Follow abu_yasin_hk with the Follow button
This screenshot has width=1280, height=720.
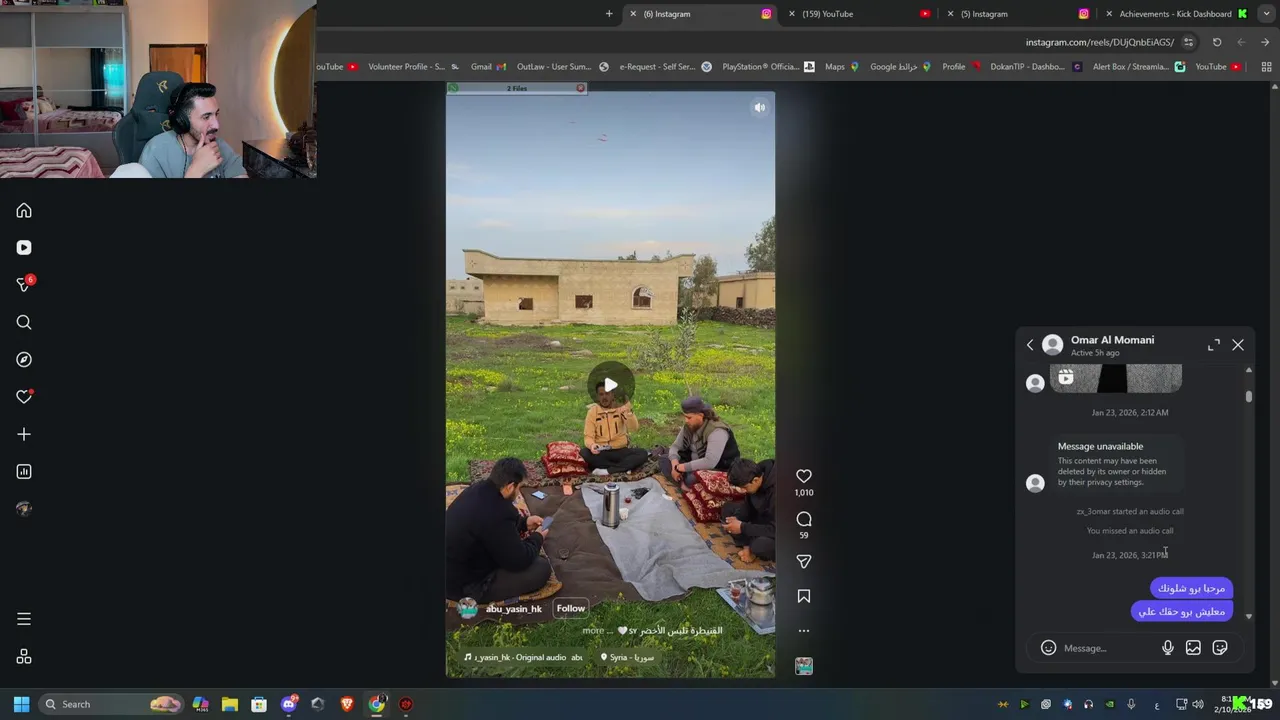[x=571, y=608]
